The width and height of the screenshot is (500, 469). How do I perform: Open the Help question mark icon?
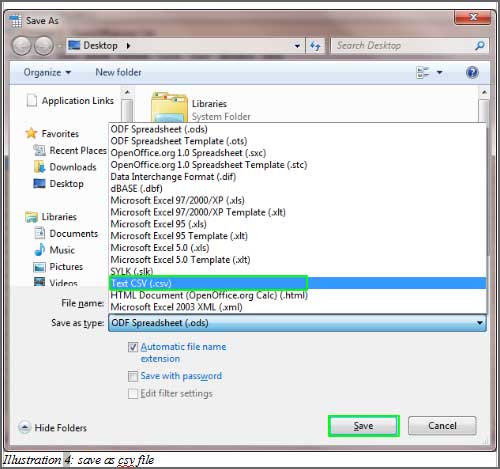tap(472, 72)
